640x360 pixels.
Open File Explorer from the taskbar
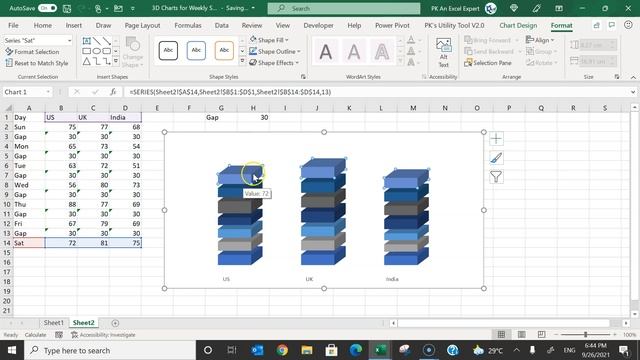307,350
